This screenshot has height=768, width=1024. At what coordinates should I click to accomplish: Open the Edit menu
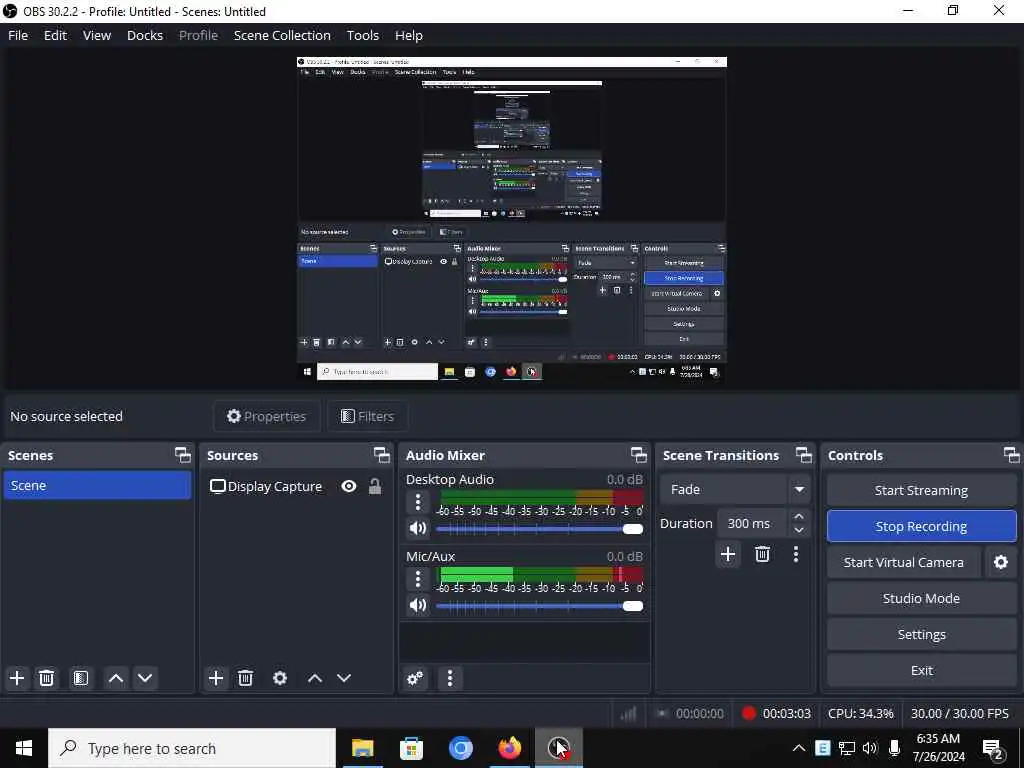point(56,35)
